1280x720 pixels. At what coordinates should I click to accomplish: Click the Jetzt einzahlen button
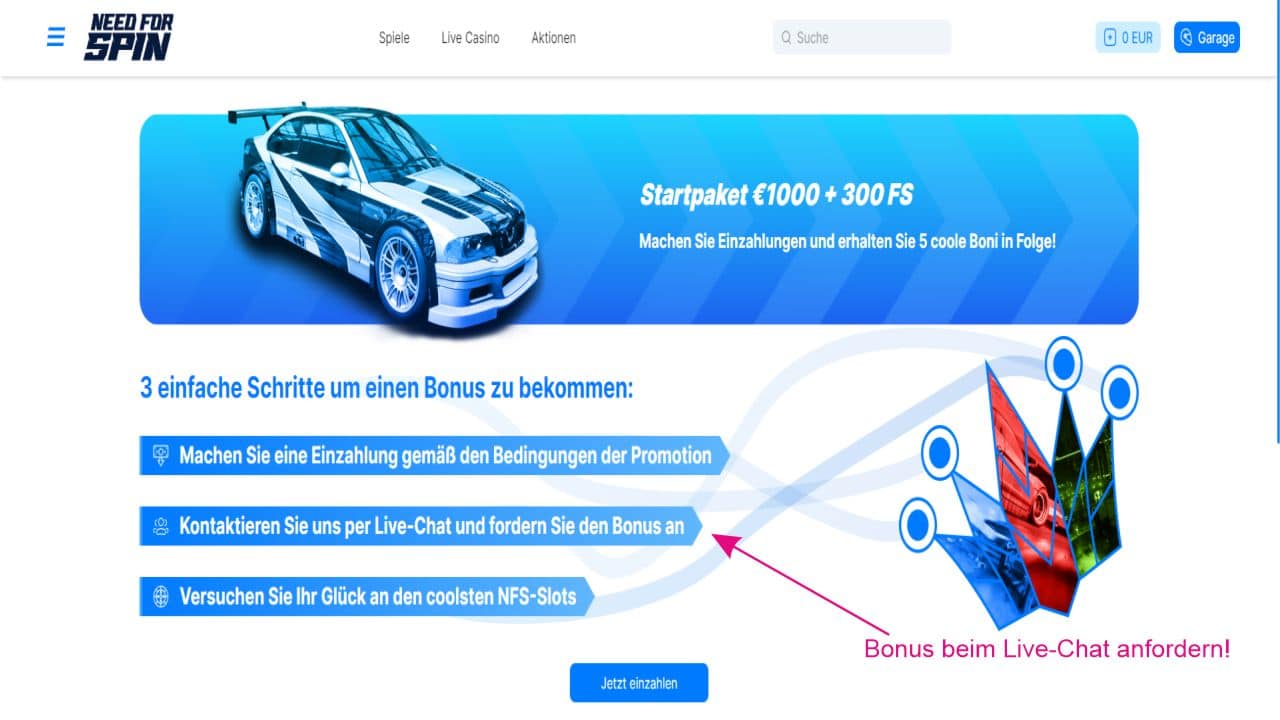pyautogui.click(x=639, y=683)
